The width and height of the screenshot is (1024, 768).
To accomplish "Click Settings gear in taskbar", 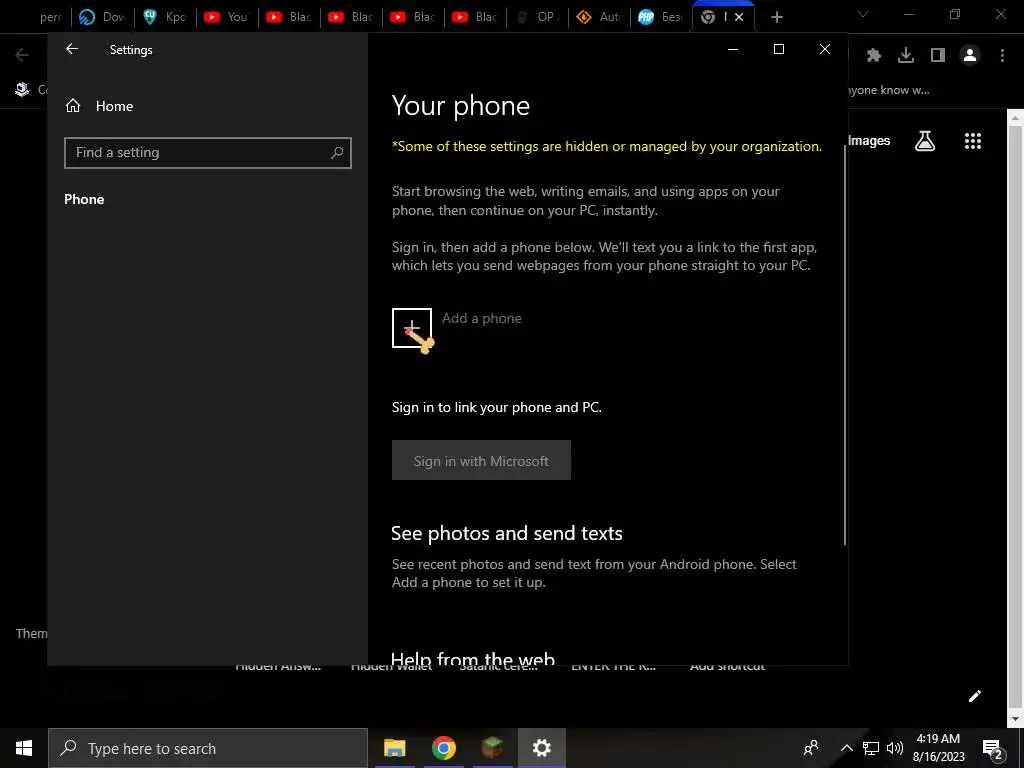I will coord(541,748).
